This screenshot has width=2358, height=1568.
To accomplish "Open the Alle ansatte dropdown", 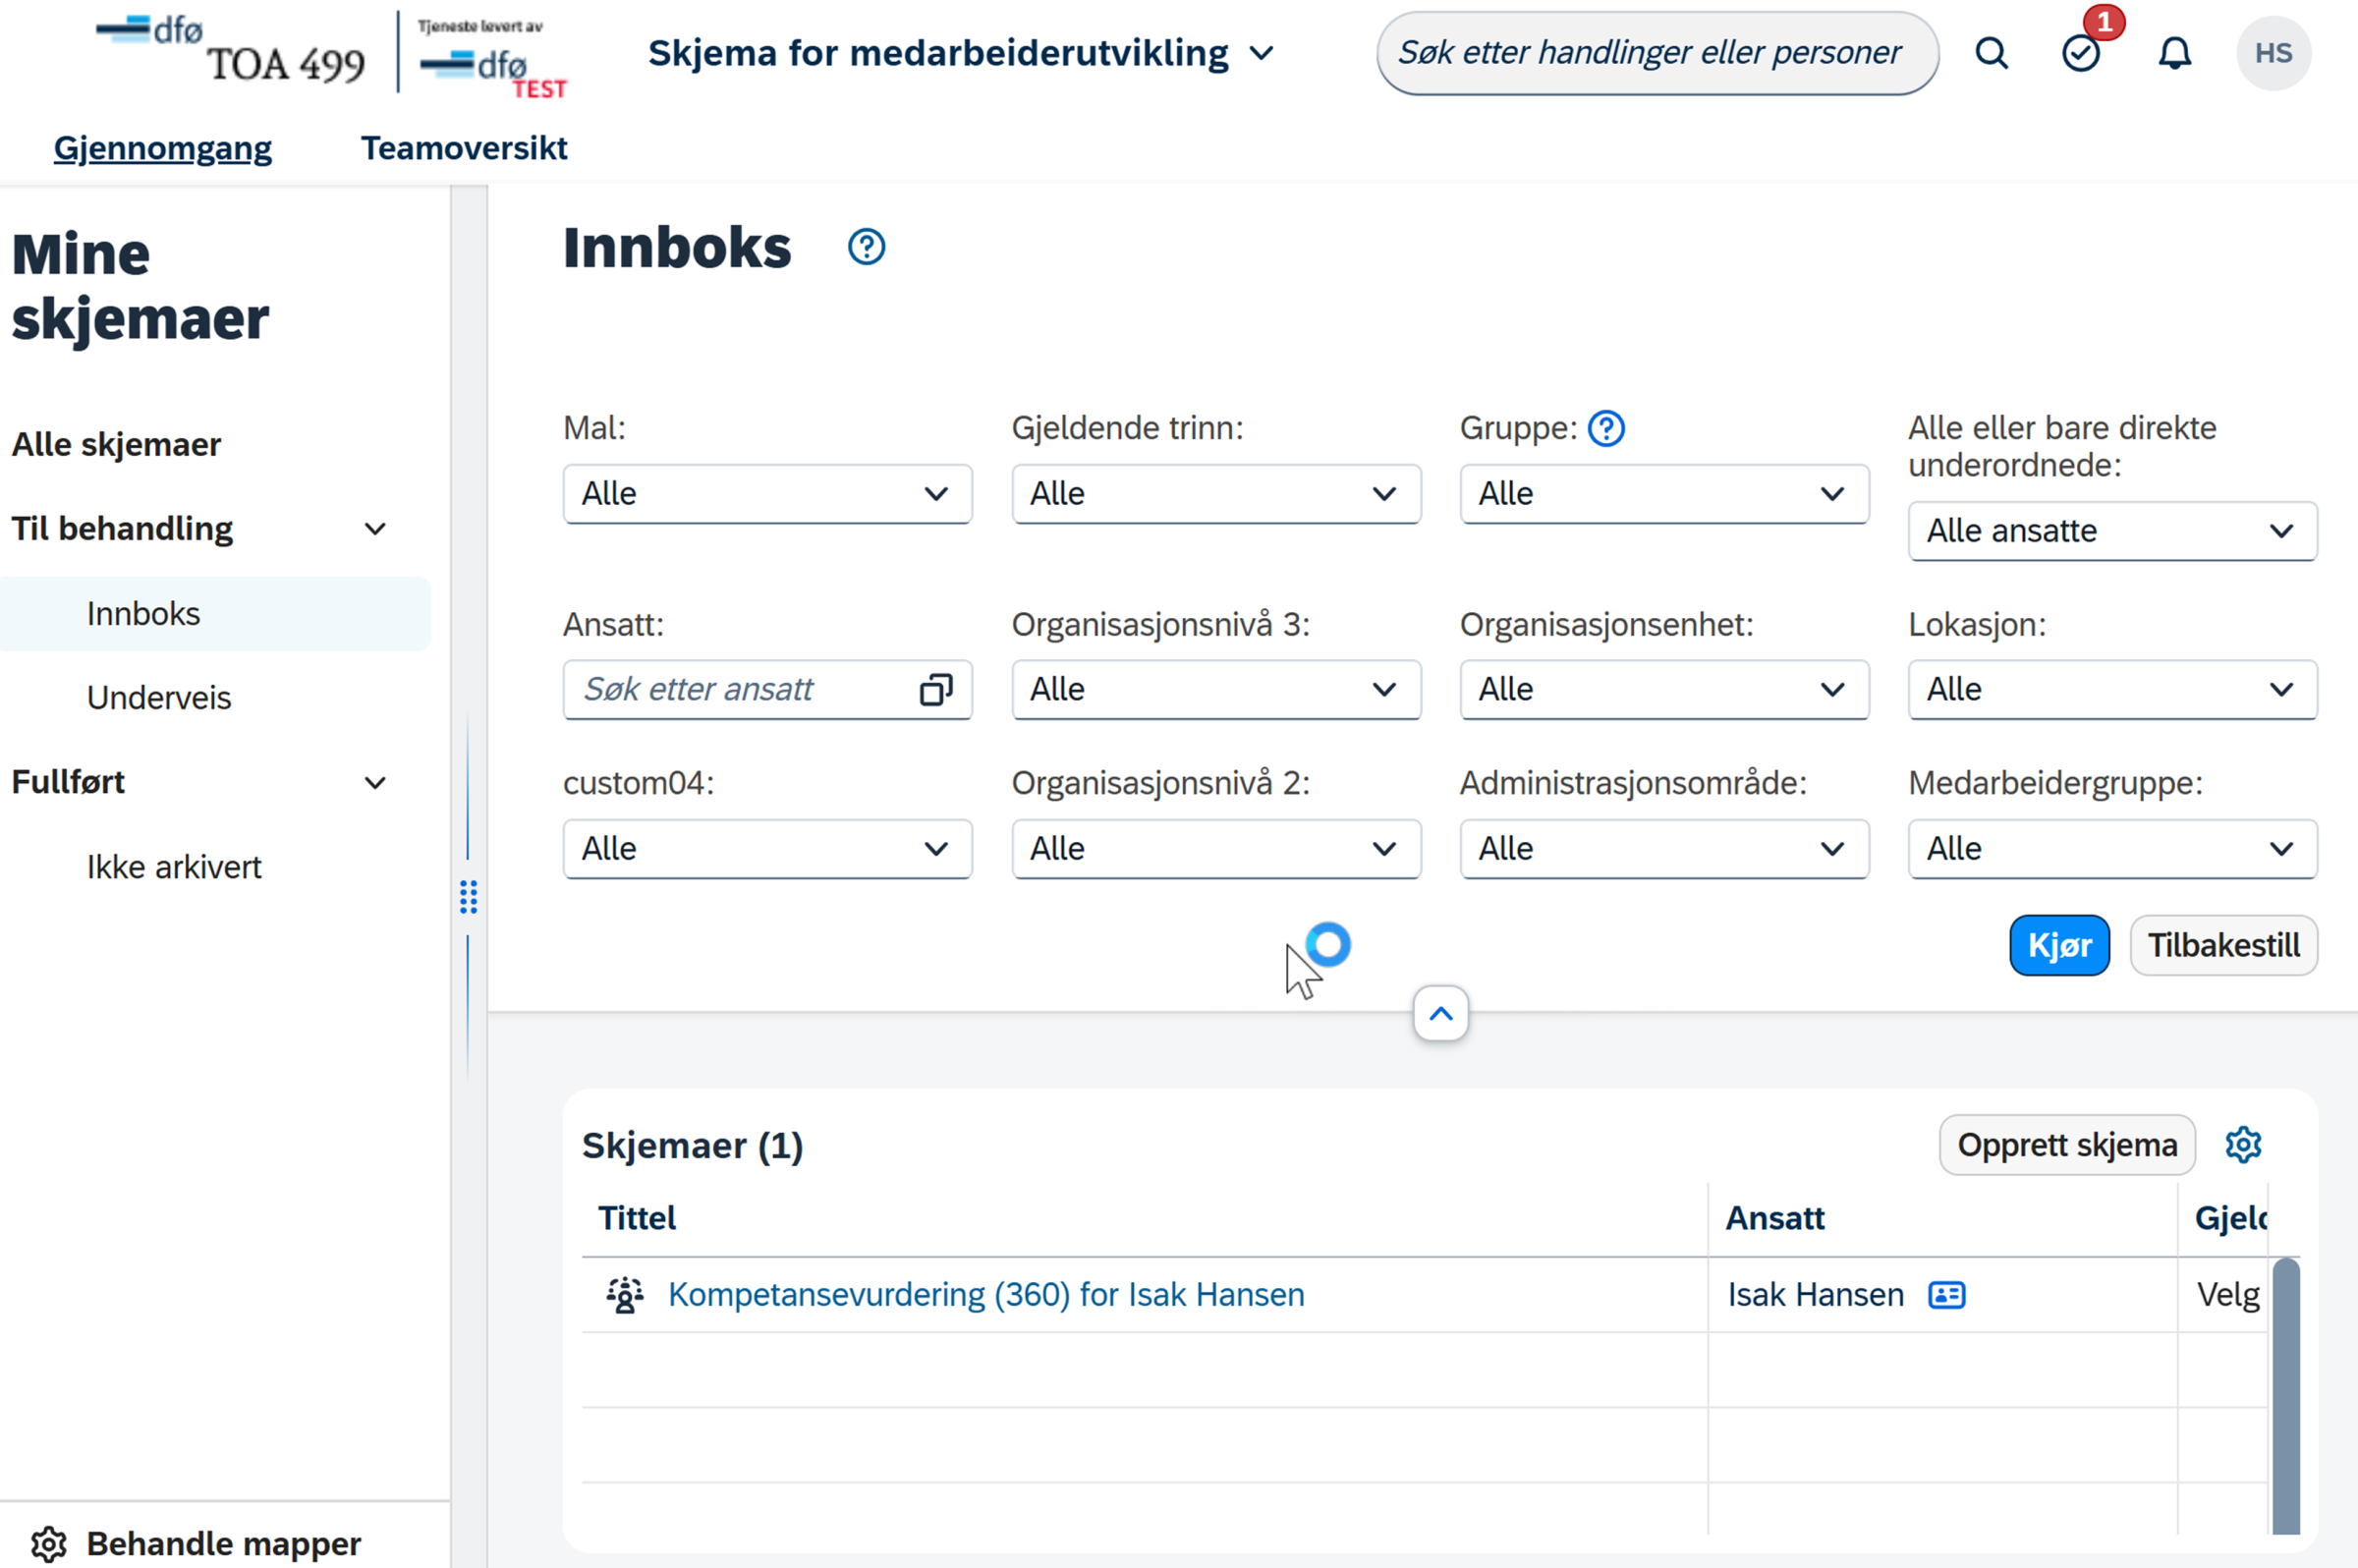I will point(2112,531).
